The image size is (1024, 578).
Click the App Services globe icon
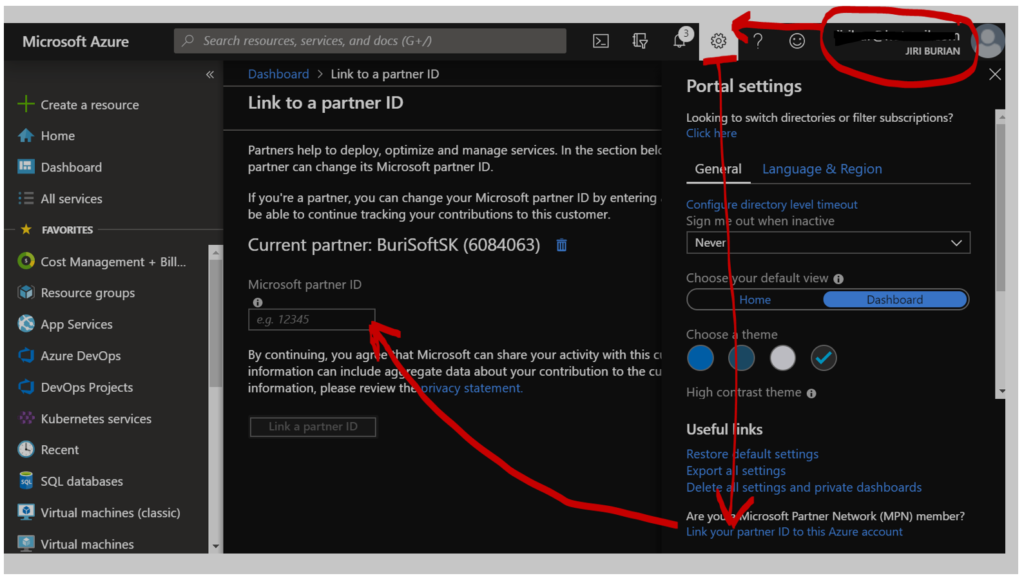tap(26, 323)
